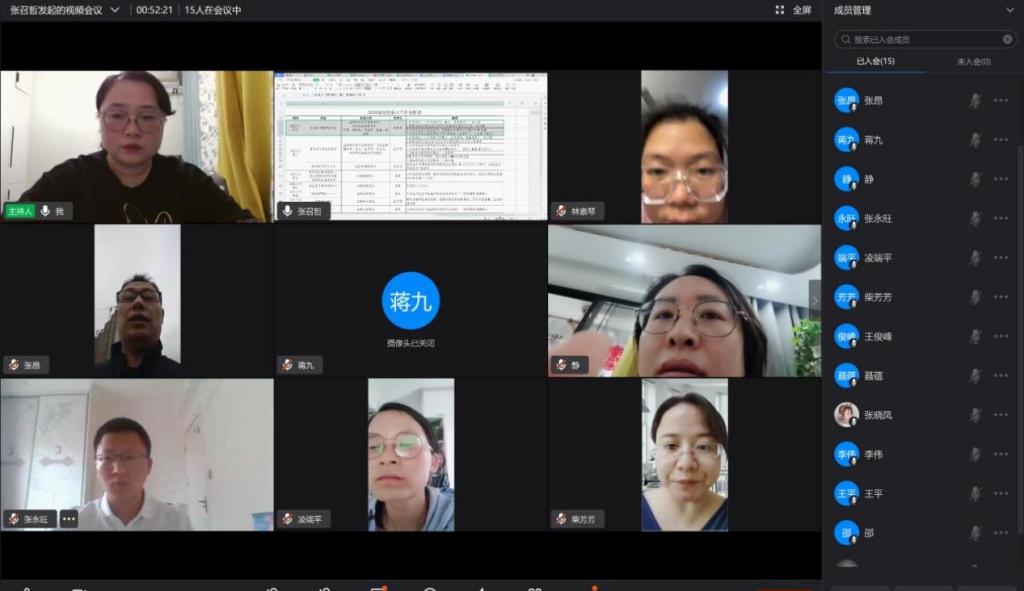Click 张晓凤's avatar in the member list

point(846,415)
